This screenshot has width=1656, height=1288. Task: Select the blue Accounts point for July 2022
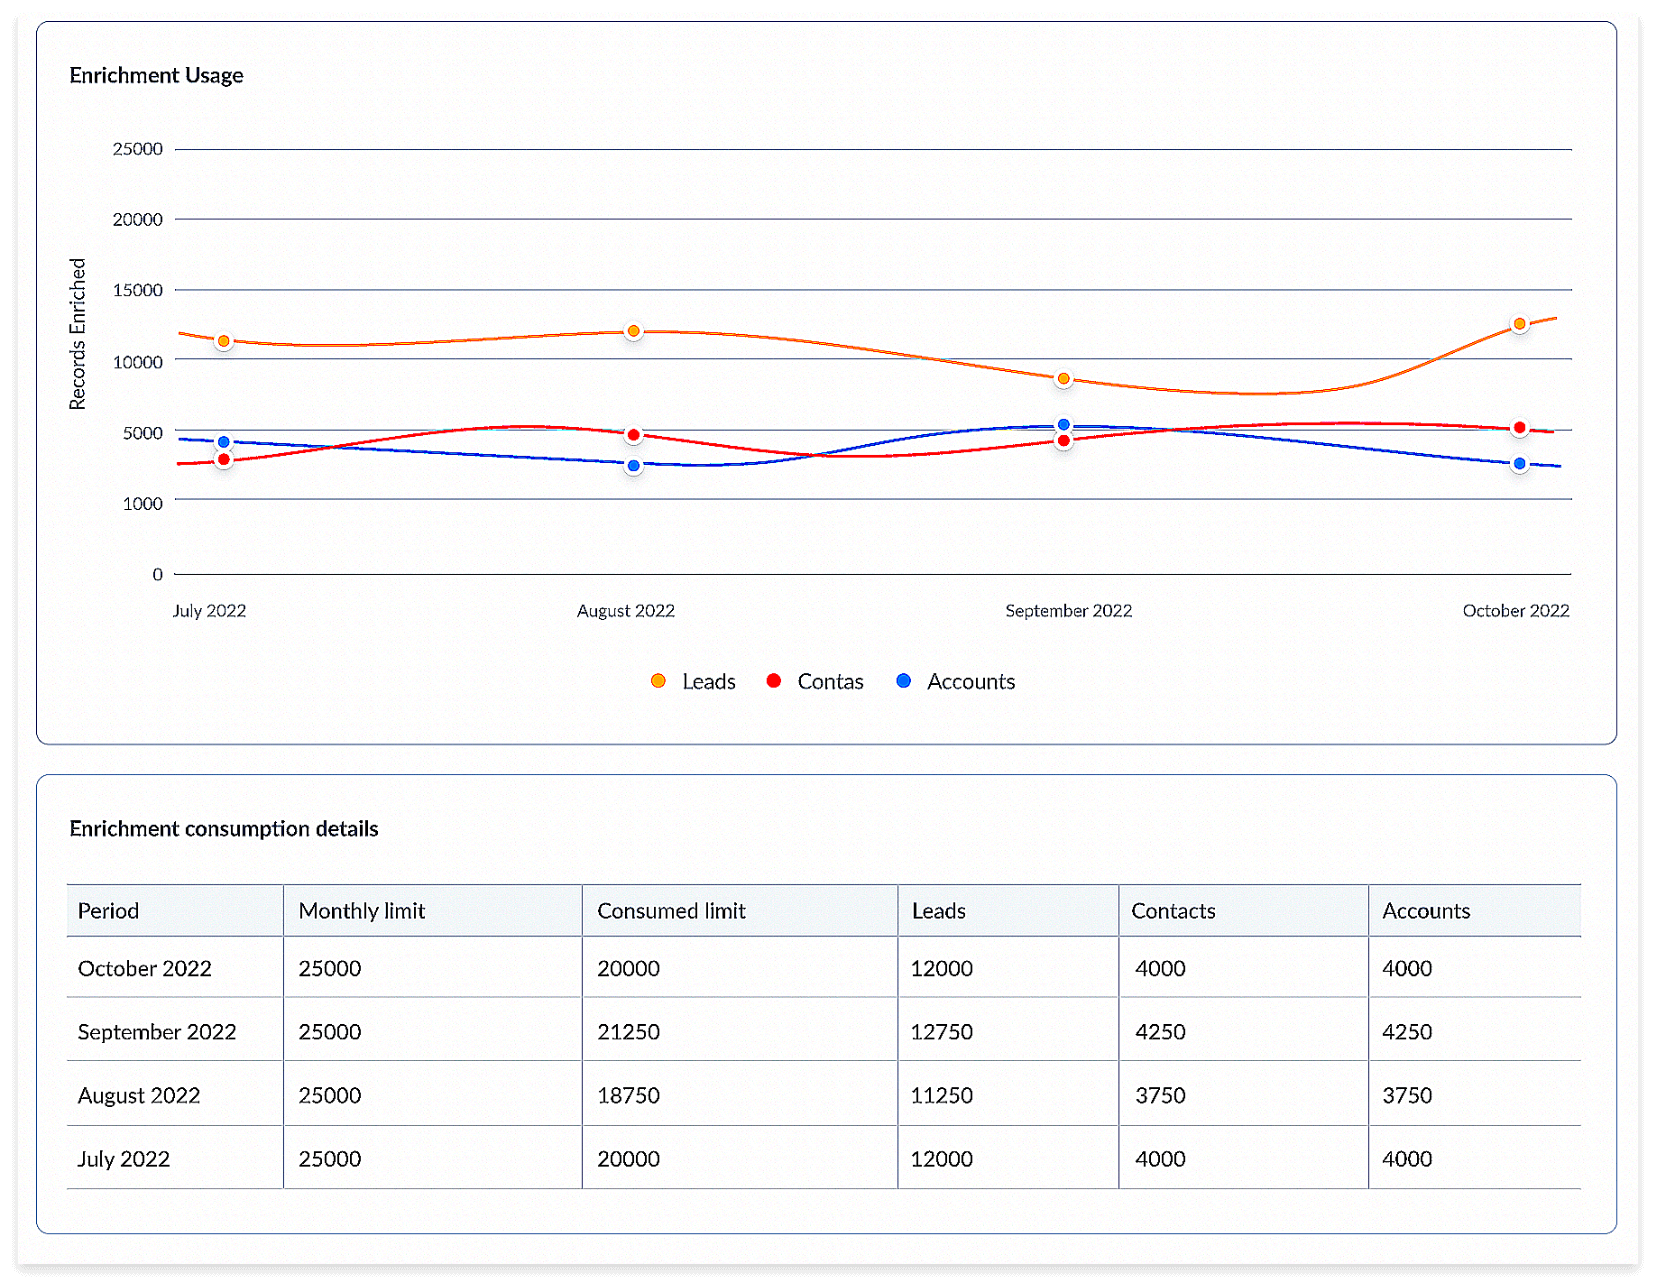(224, 442)
